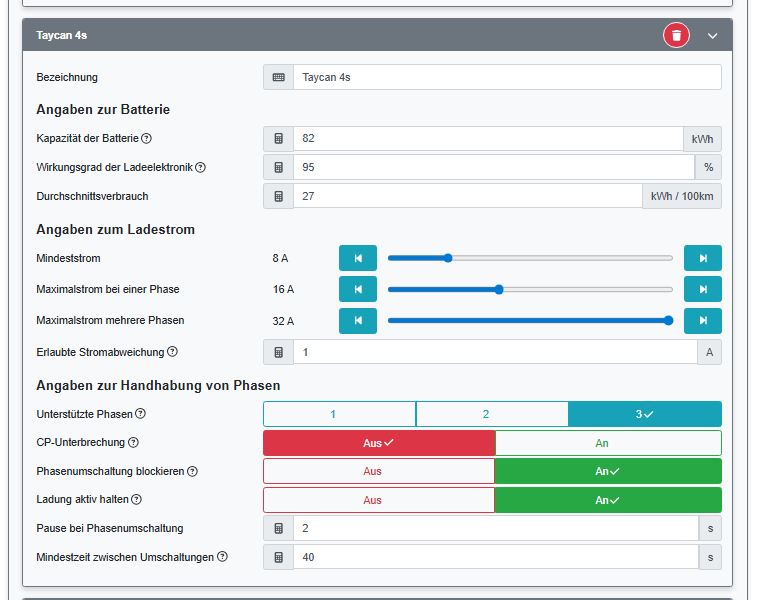Click calculator icon beside Mindestzeit zwischen Umschaltungen
766x600 pixels.
[x=278, y=557]
